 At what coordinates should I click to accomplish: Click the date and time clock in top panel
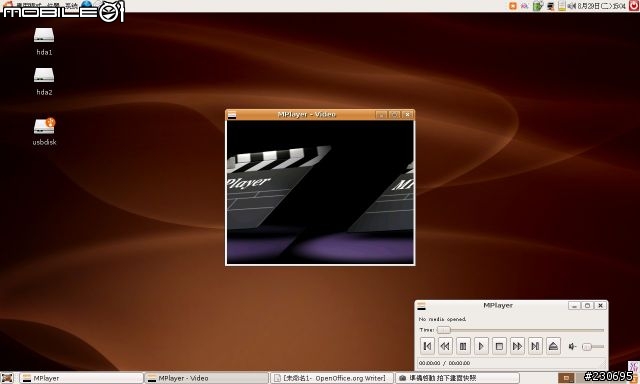click(602, 6)
